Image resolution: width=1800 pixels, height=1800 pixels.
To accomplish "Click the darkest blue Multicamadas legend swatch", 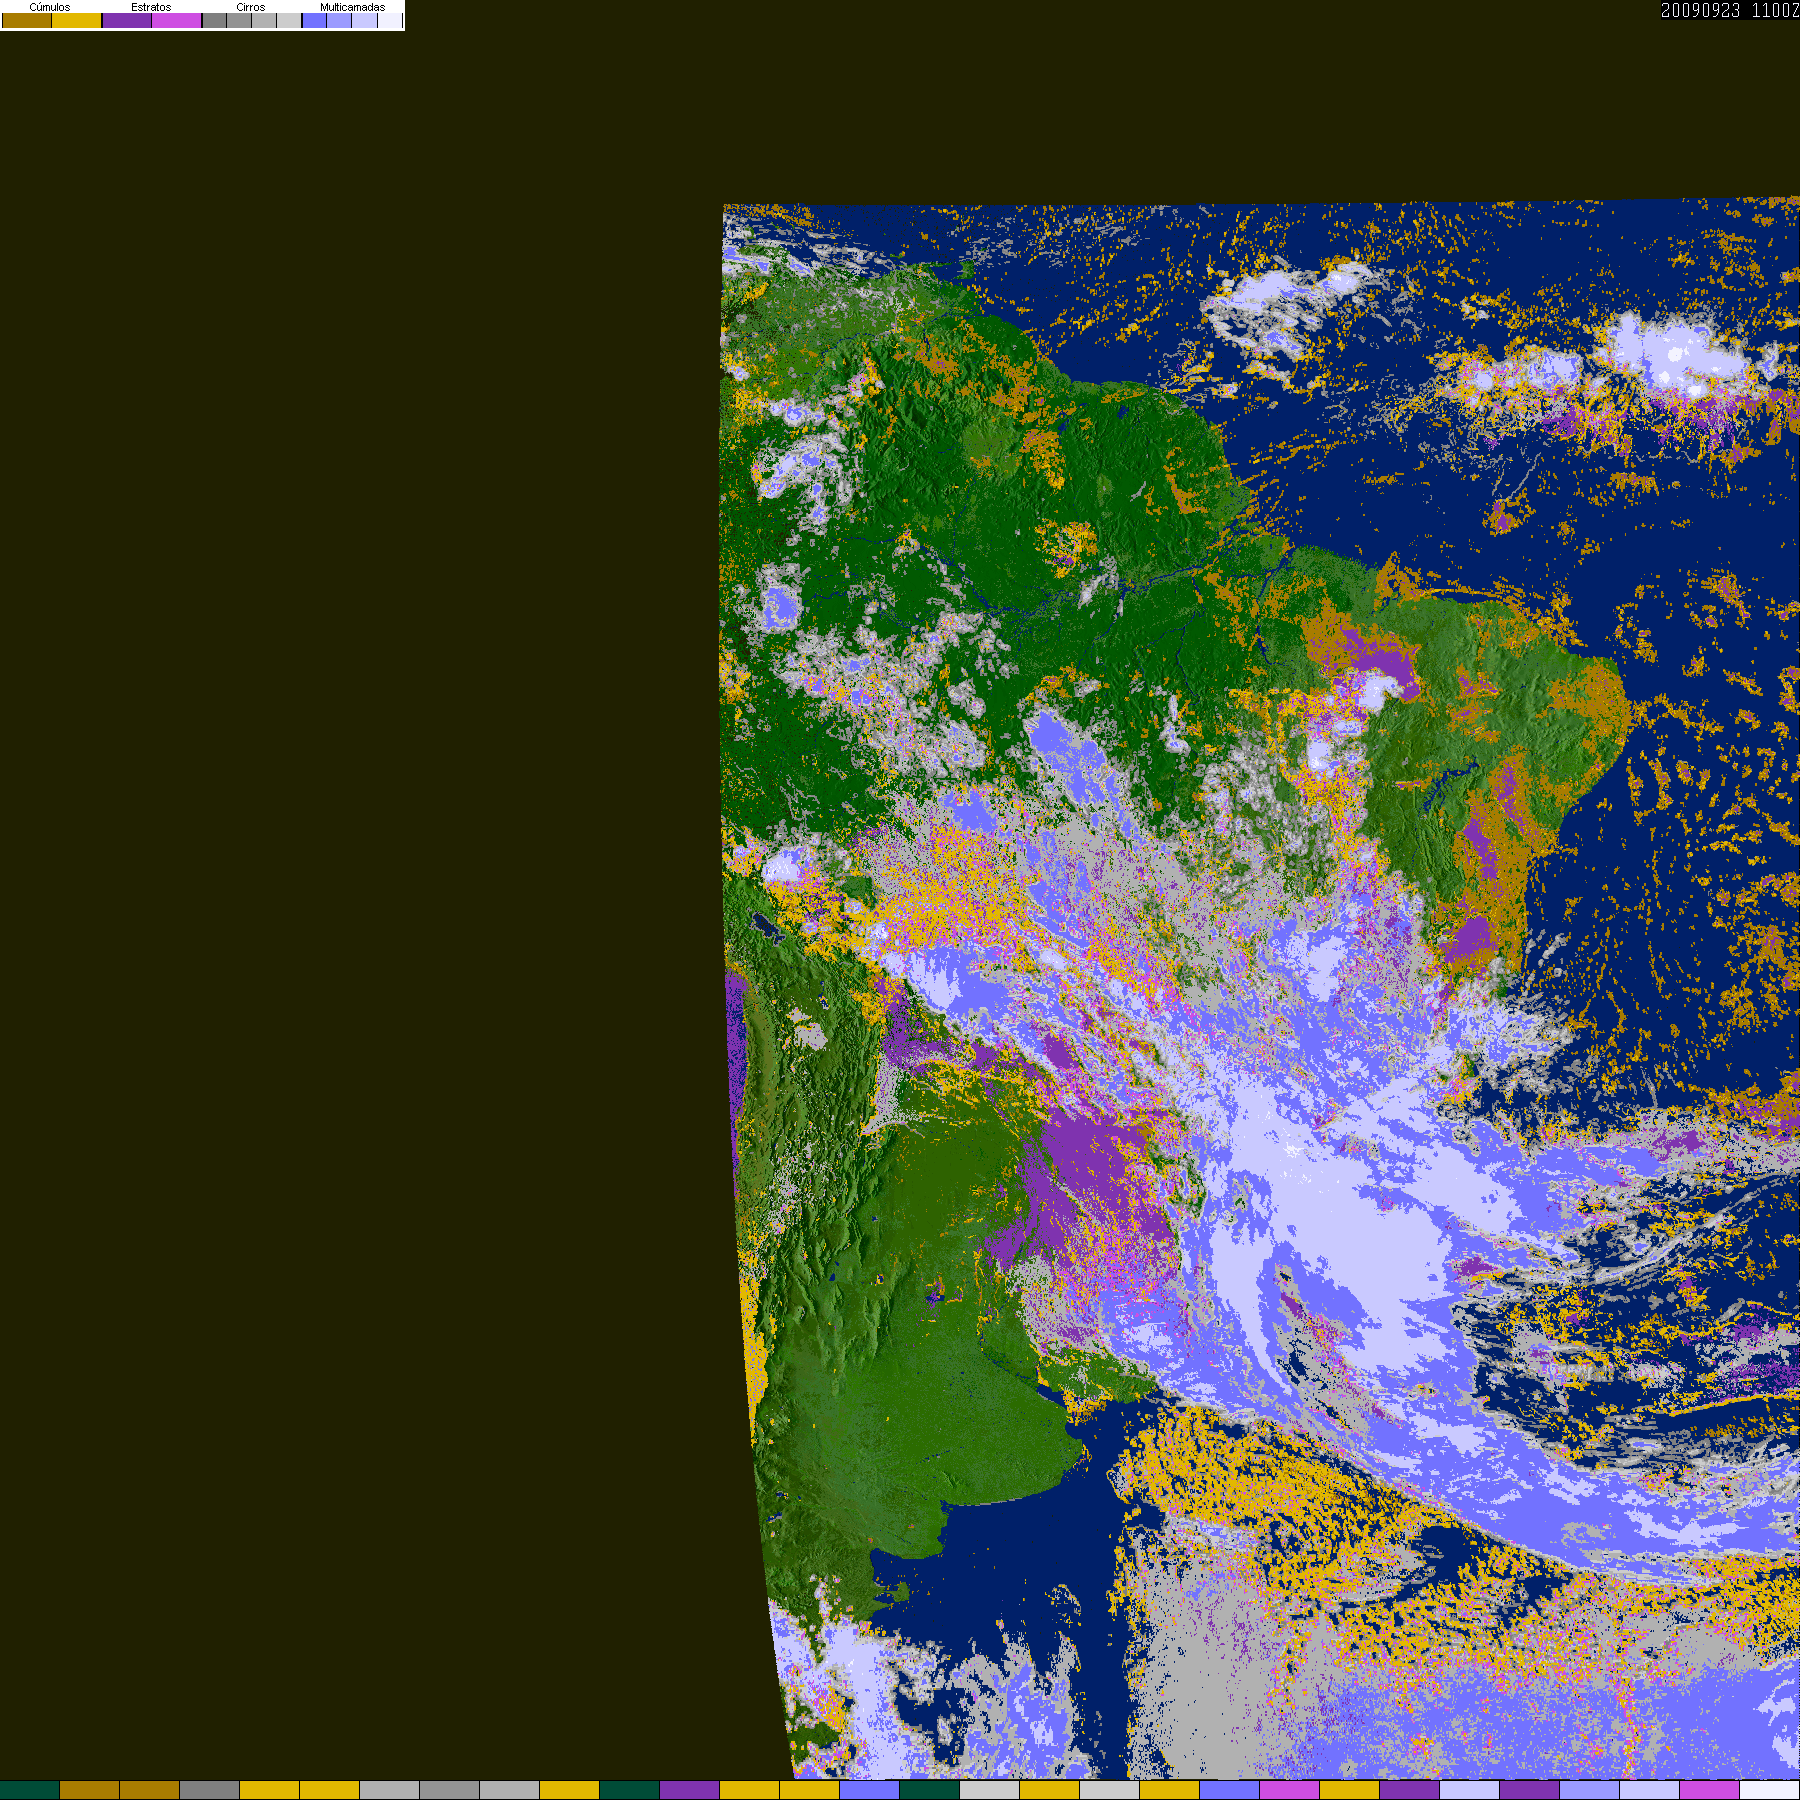I will [x=315, y=20].
